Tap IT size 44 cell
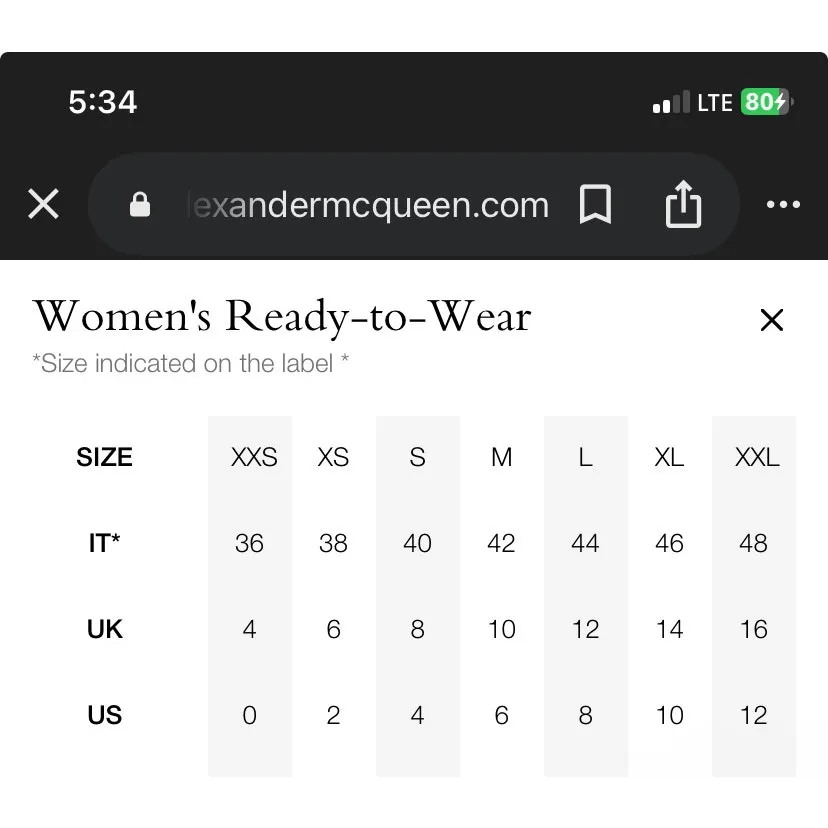The width and height of the screenshot is (828, 828). tap(585, 544)
